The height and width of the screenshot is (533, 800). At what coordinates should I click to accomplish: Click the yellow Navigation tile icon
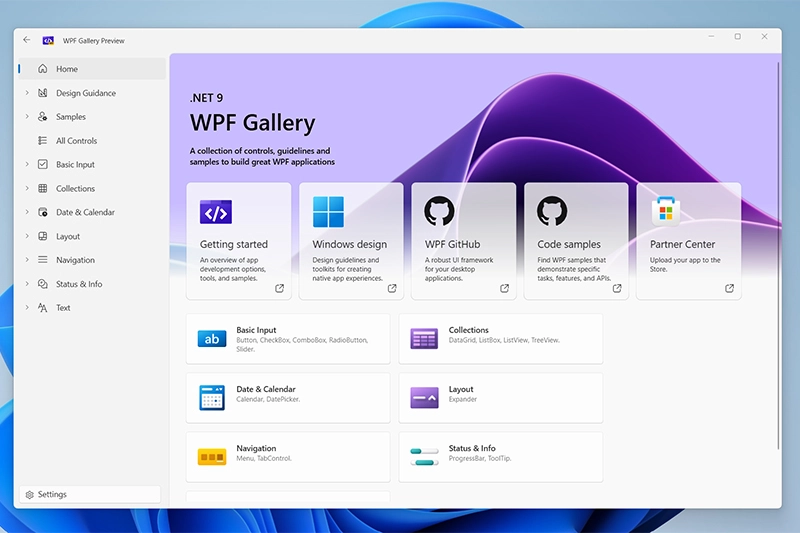pos(212,457)
